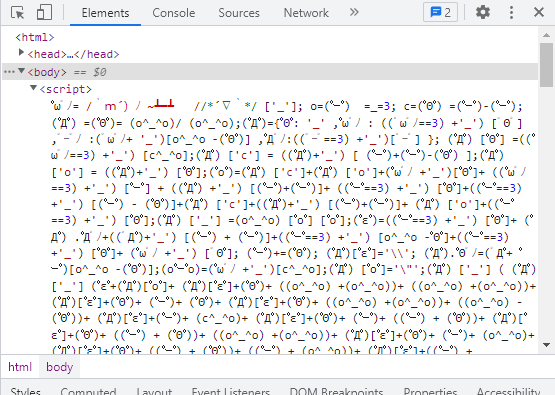Image resolution: width=555 pixels, height=395 pixels.
Task: Select the <script> tag
Action: tap(65, 89)
